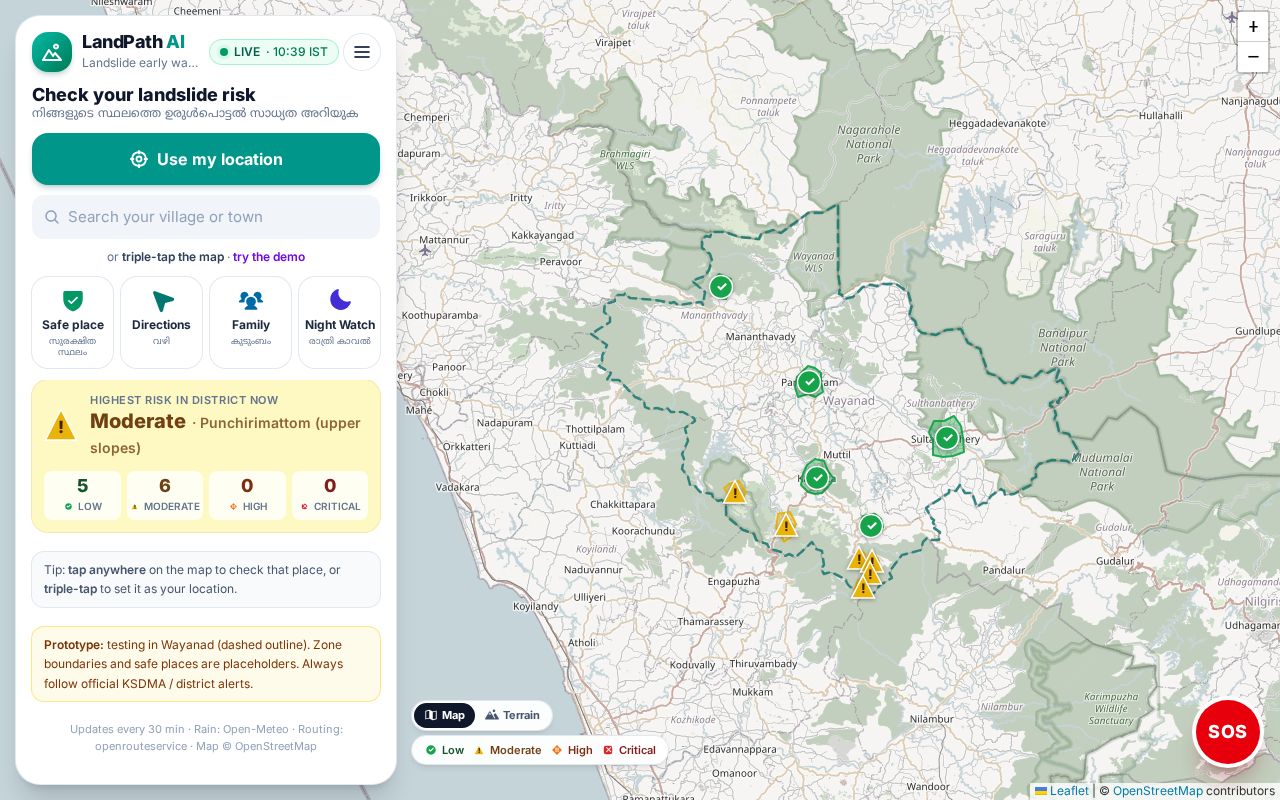
Task: Click the 'Check your landslide risk' heading
Action: point(144,95)
